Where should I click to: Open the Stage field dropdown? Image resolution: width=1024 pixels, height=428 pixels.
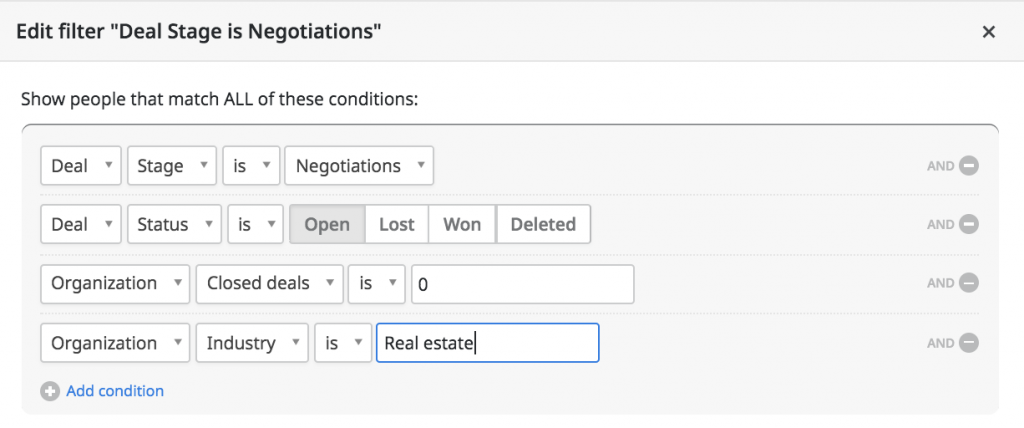pyautogui.click(x=172, y=166)
